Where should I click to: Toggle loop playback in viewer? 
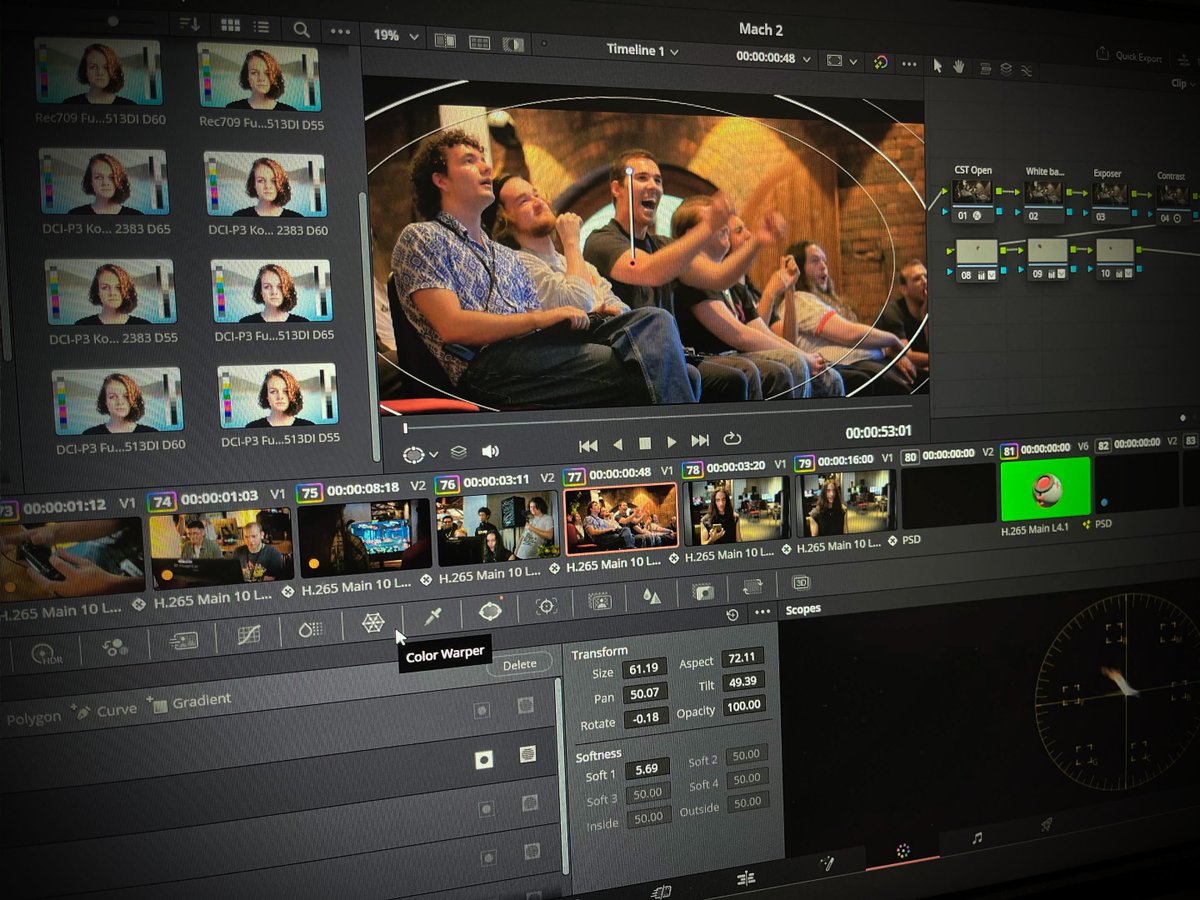[x=732, y=438]
